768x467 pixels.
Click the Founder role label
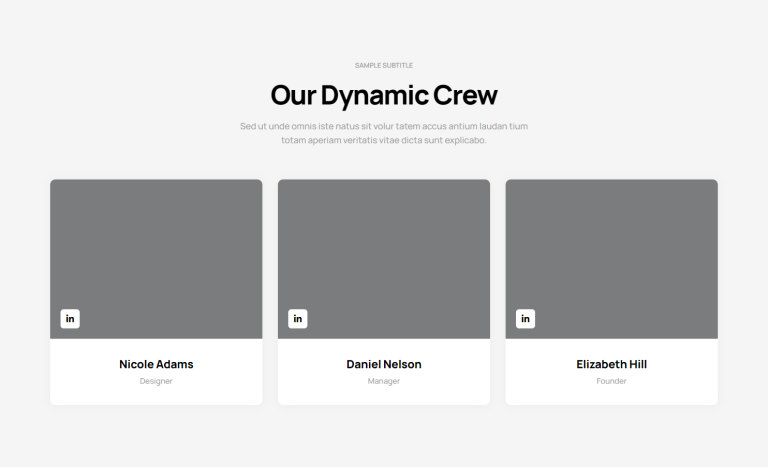(612, 381)
